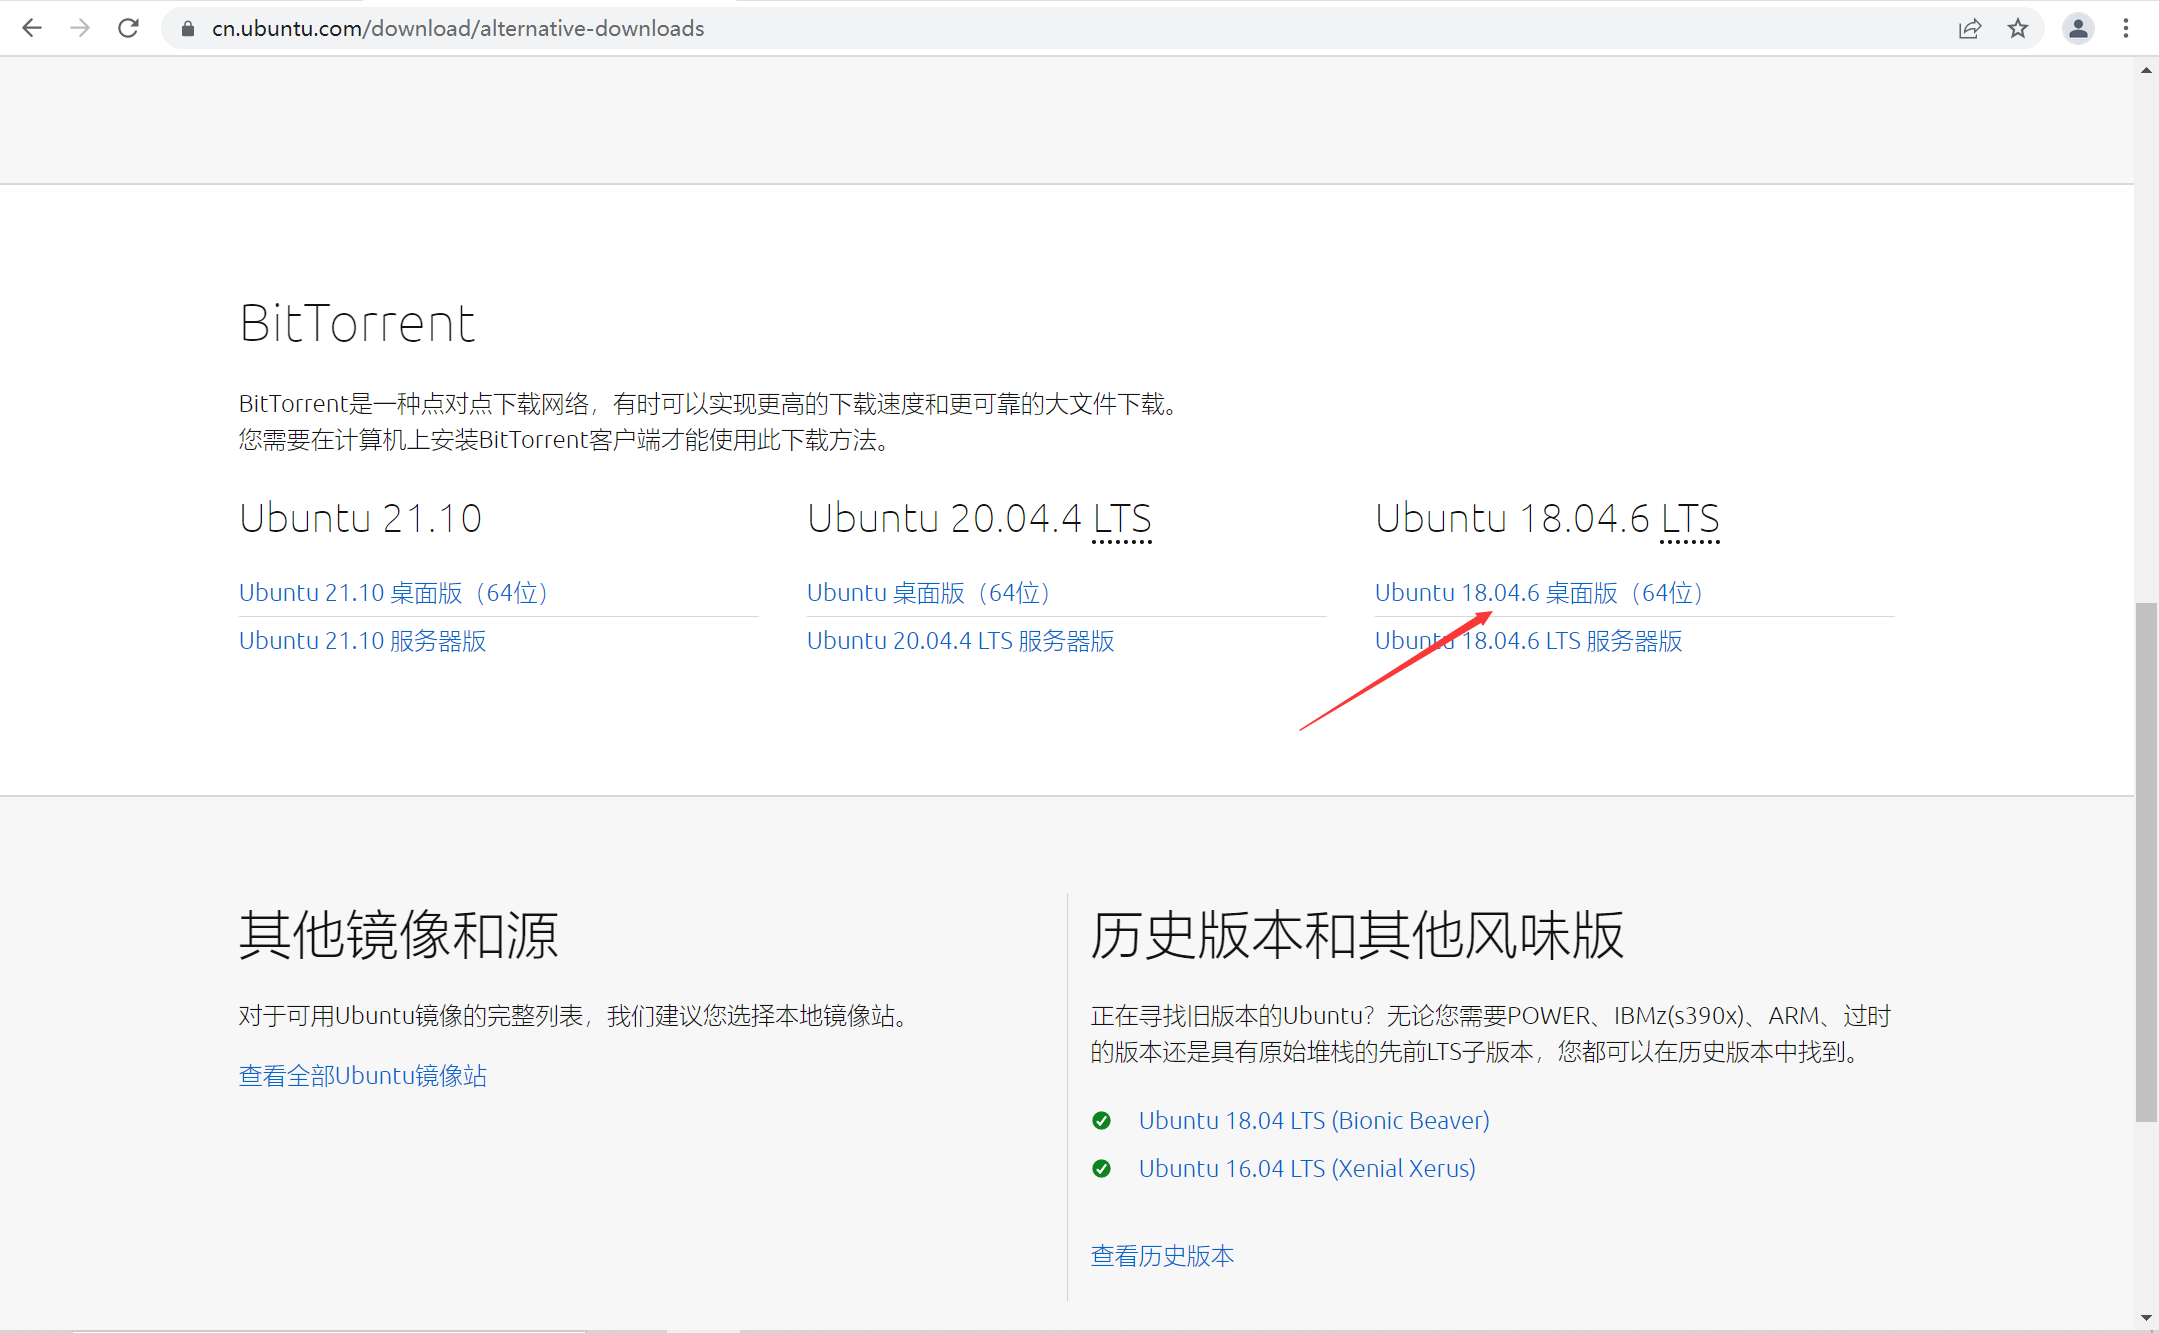2159x1333 pixels.
Task: Click LTS abbreviation in Ubuntu 18.04.6 heading
Action: click(x=1690, y=519)
